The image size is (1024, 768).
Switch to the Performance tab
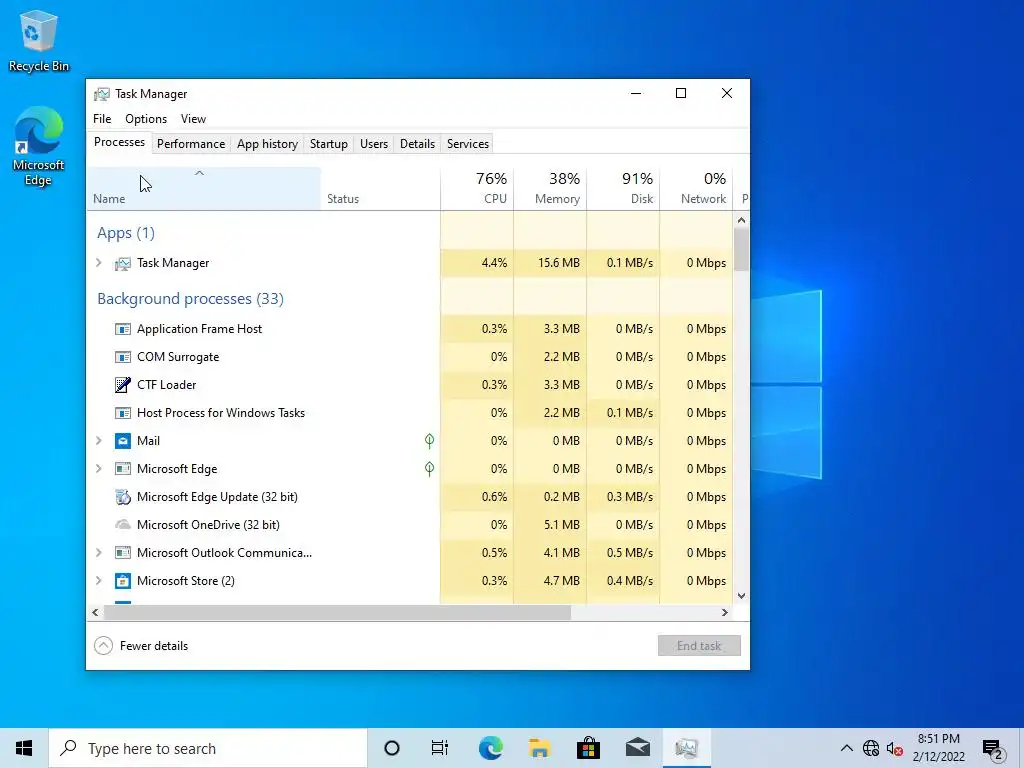pyautogui.click(x=191, y=144)
